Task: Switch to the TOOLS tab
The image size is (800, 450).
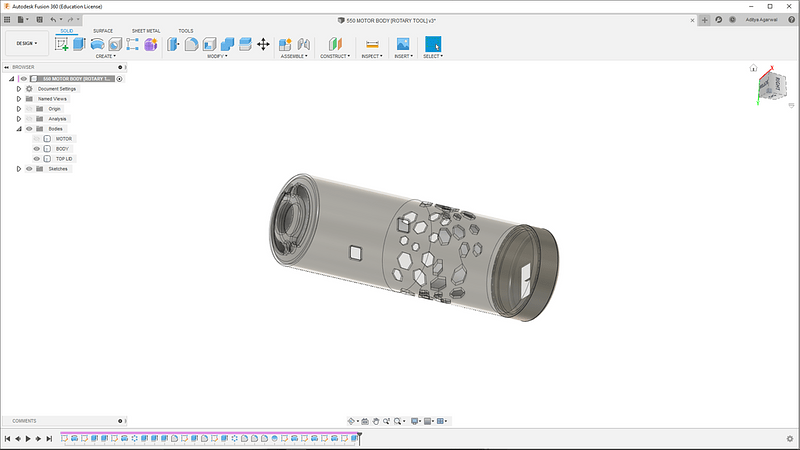Action: pos(186,31)
